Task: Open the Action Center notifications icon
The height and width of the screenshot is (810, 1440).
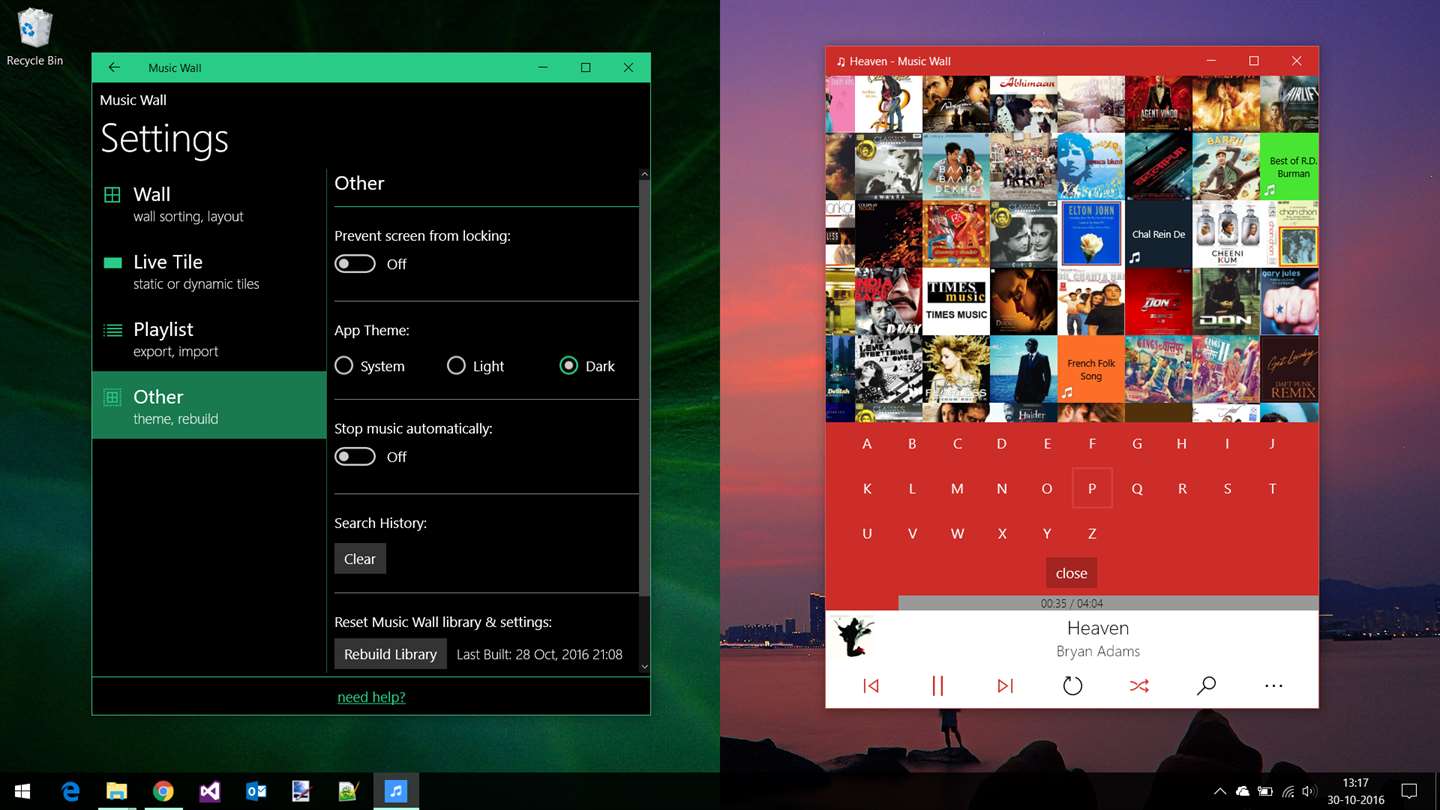Action: coord(1409,792)
